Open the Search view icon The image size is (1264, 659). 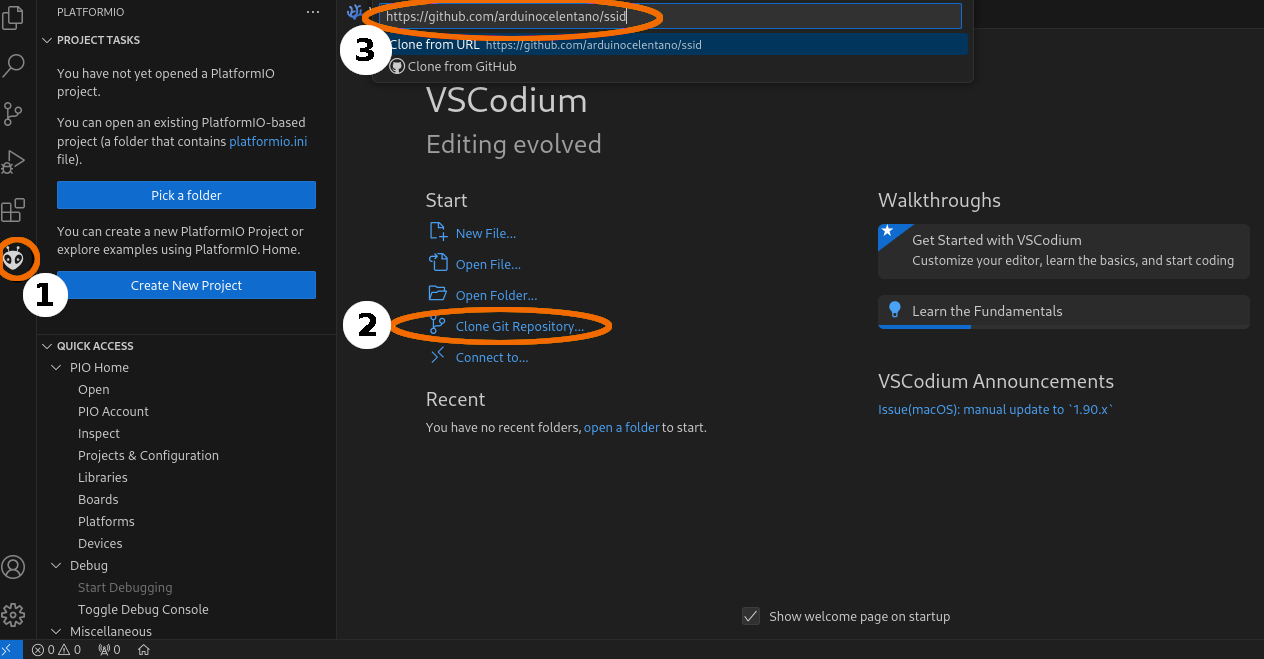13,66
